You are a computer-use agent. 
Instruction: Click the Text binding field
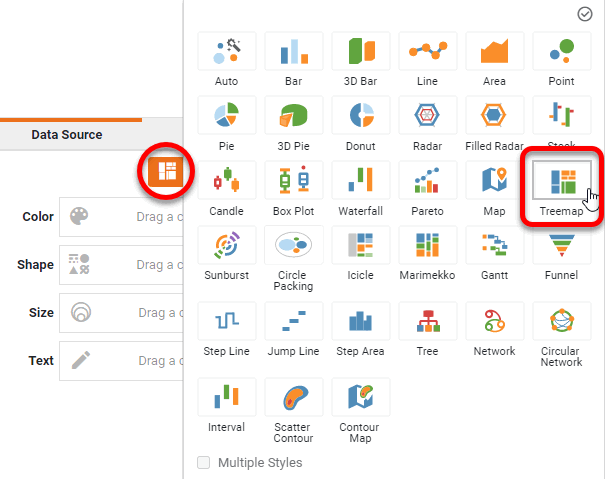[x=120, y=360]
